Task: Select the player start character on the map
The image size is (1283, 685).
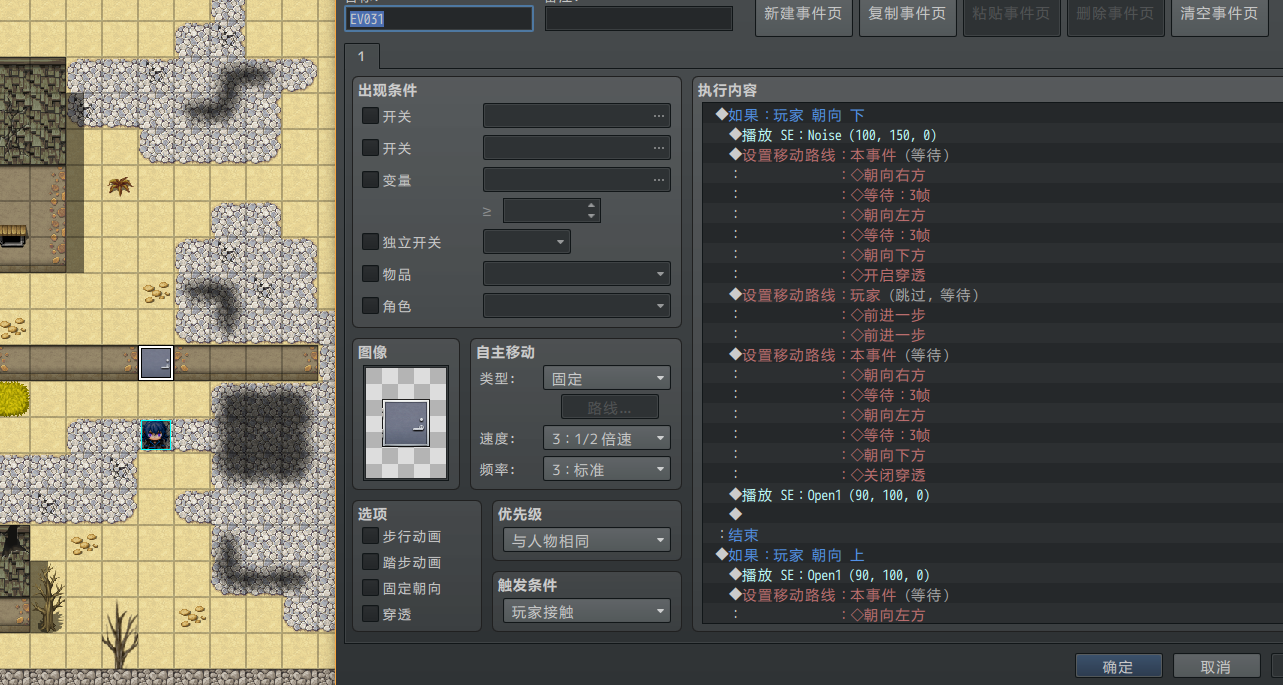Action: pyautogui.click(x=156, y=435)
